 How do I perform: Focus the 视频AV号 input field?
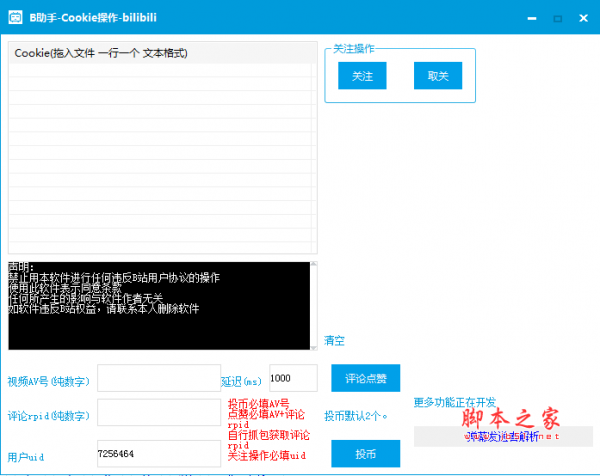(x=159, y=378)
